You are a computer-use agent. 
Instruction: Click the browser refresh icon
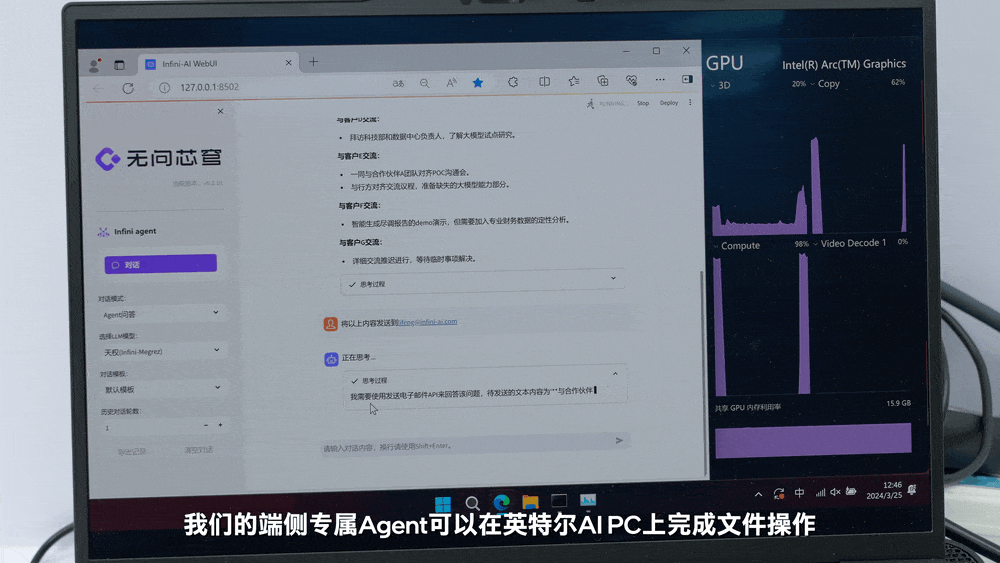point(128,88)
